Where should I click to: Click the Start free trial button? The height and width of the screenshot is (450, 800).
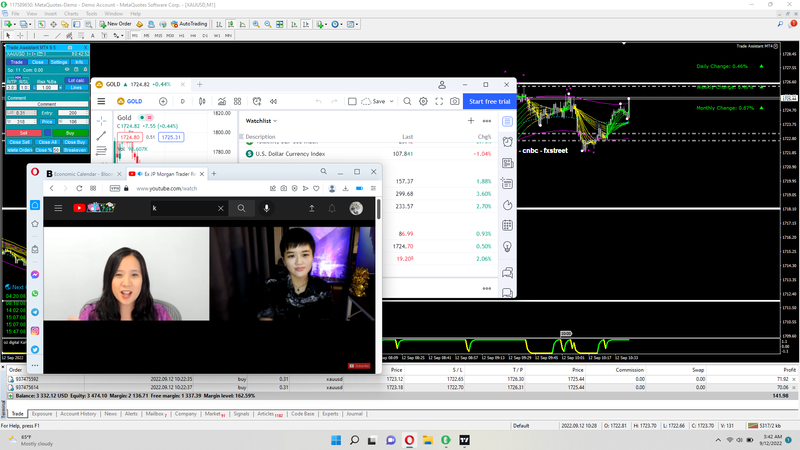click(x=489, y=101)
